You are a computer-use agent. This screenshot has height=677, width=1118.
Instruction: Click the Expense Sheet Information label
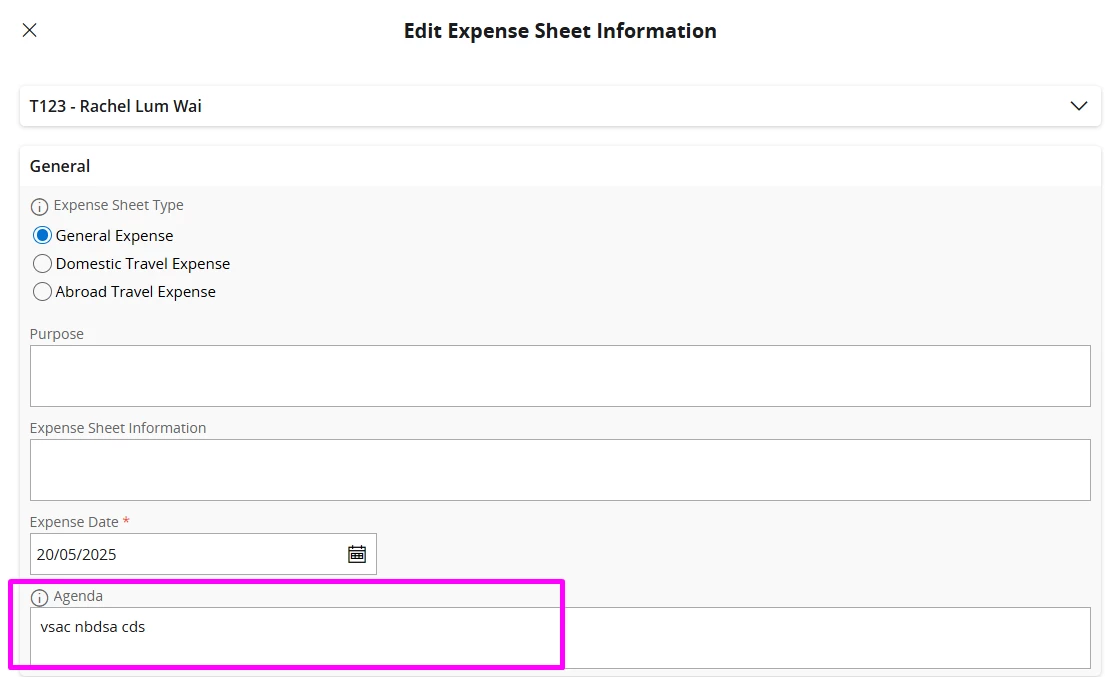(x=118, y=428)
